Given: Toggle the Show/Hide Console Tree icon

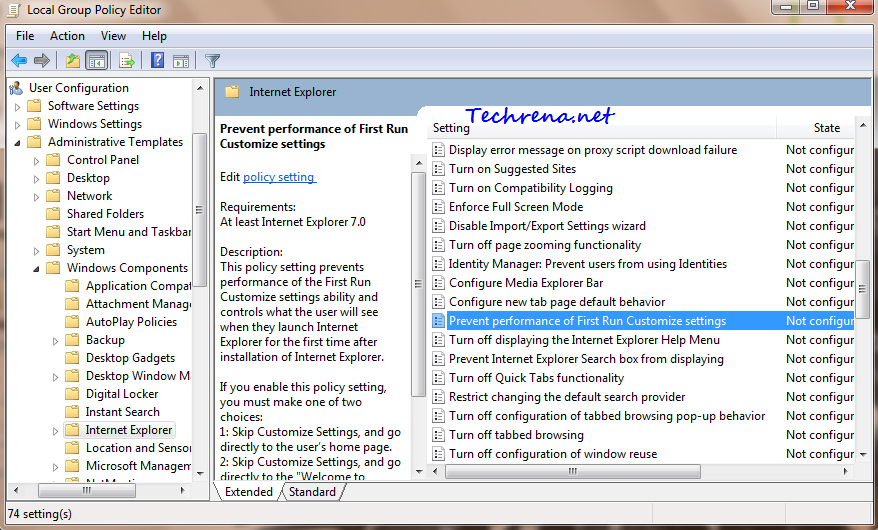Looking at the screenshot, I should 96,60.
